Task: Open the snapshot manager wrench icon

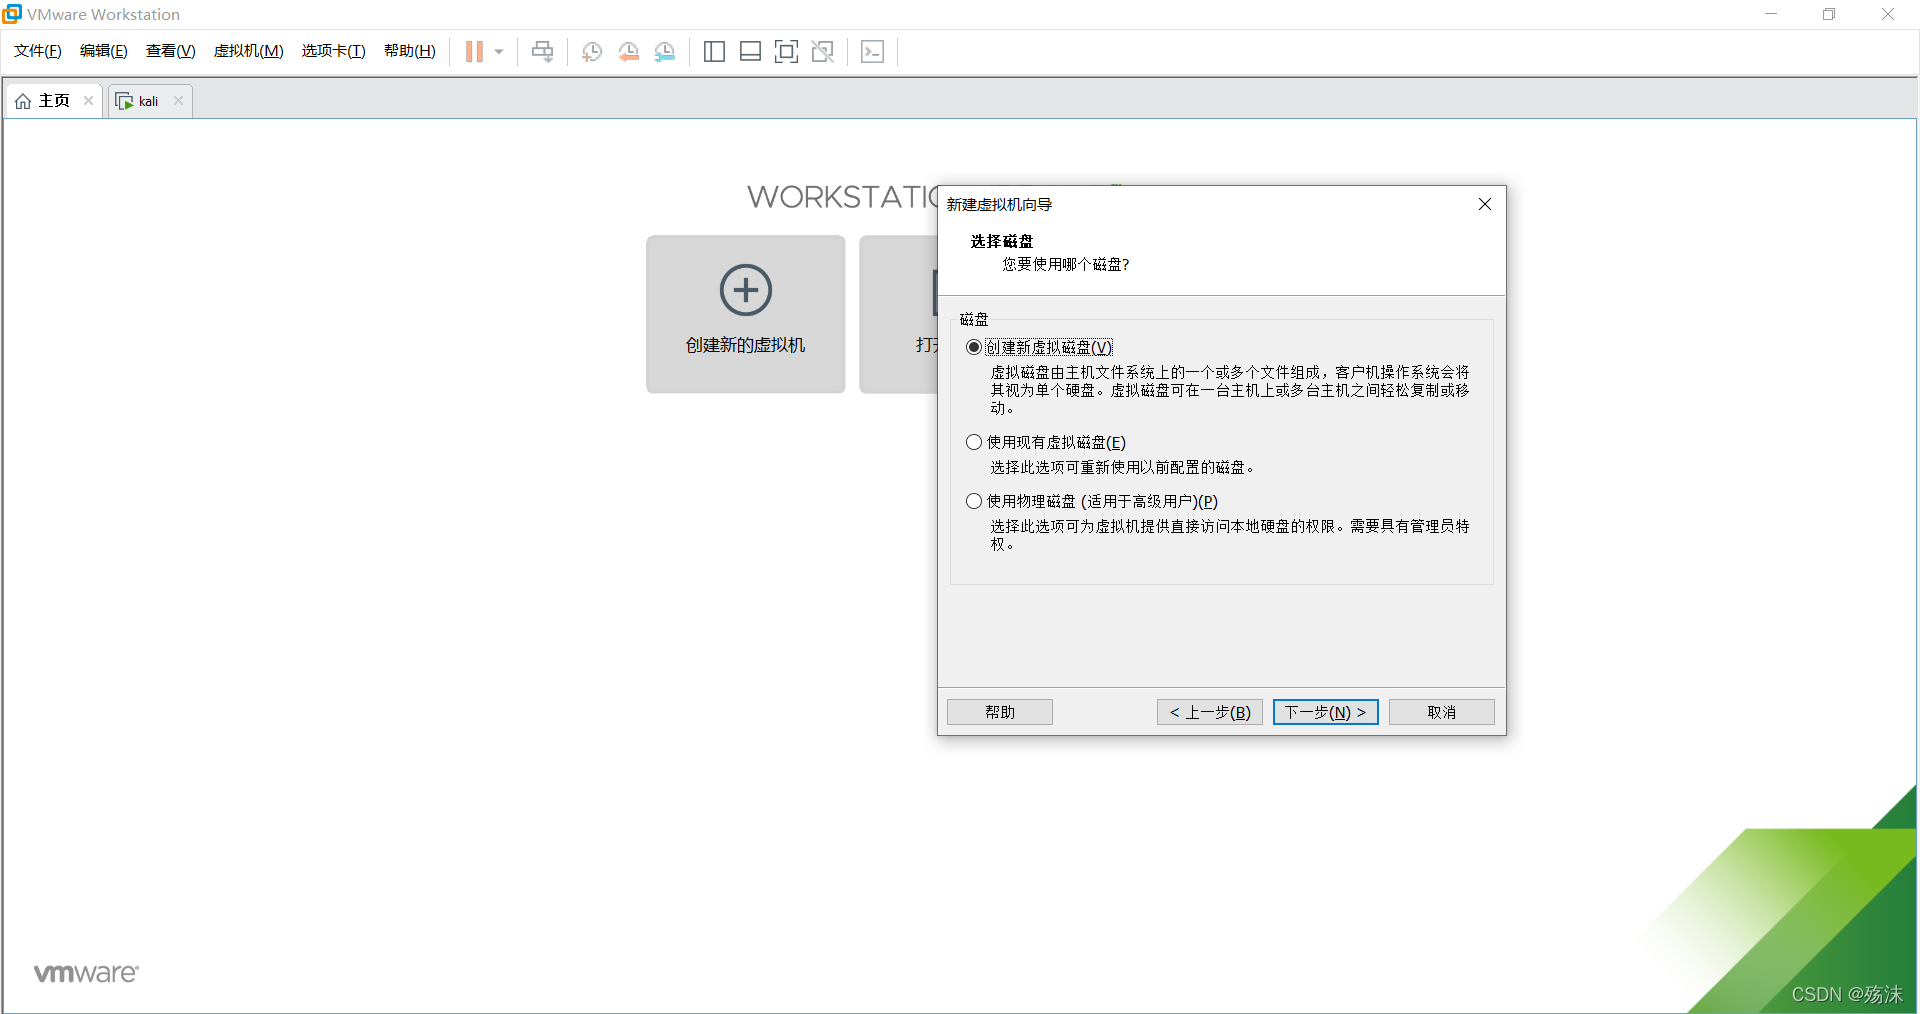Action: point(665,52)
